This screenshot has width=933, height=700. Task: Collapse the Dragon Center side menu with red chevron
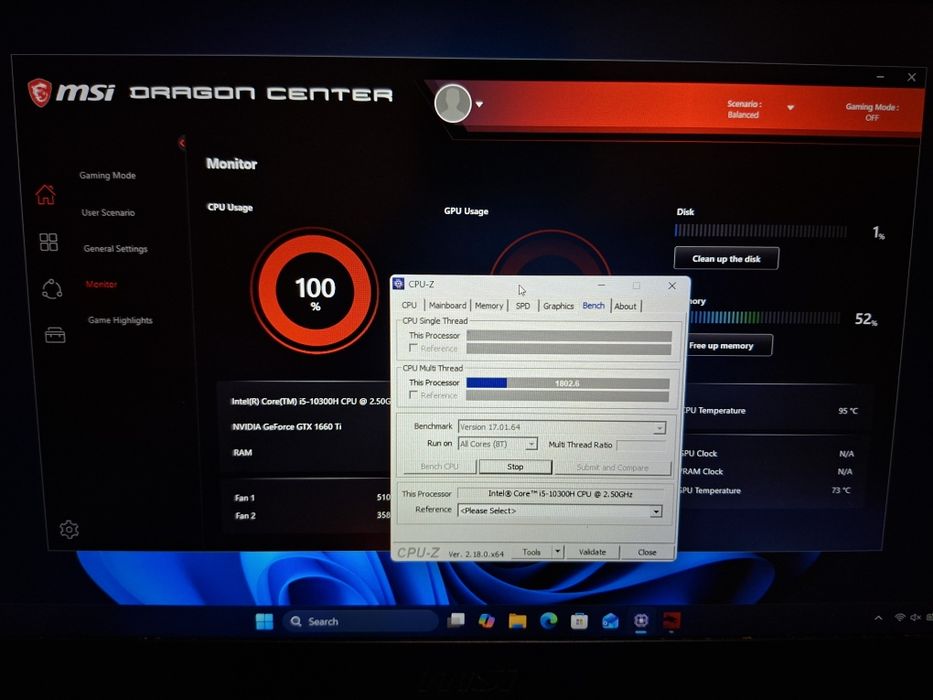click(181, 142)
